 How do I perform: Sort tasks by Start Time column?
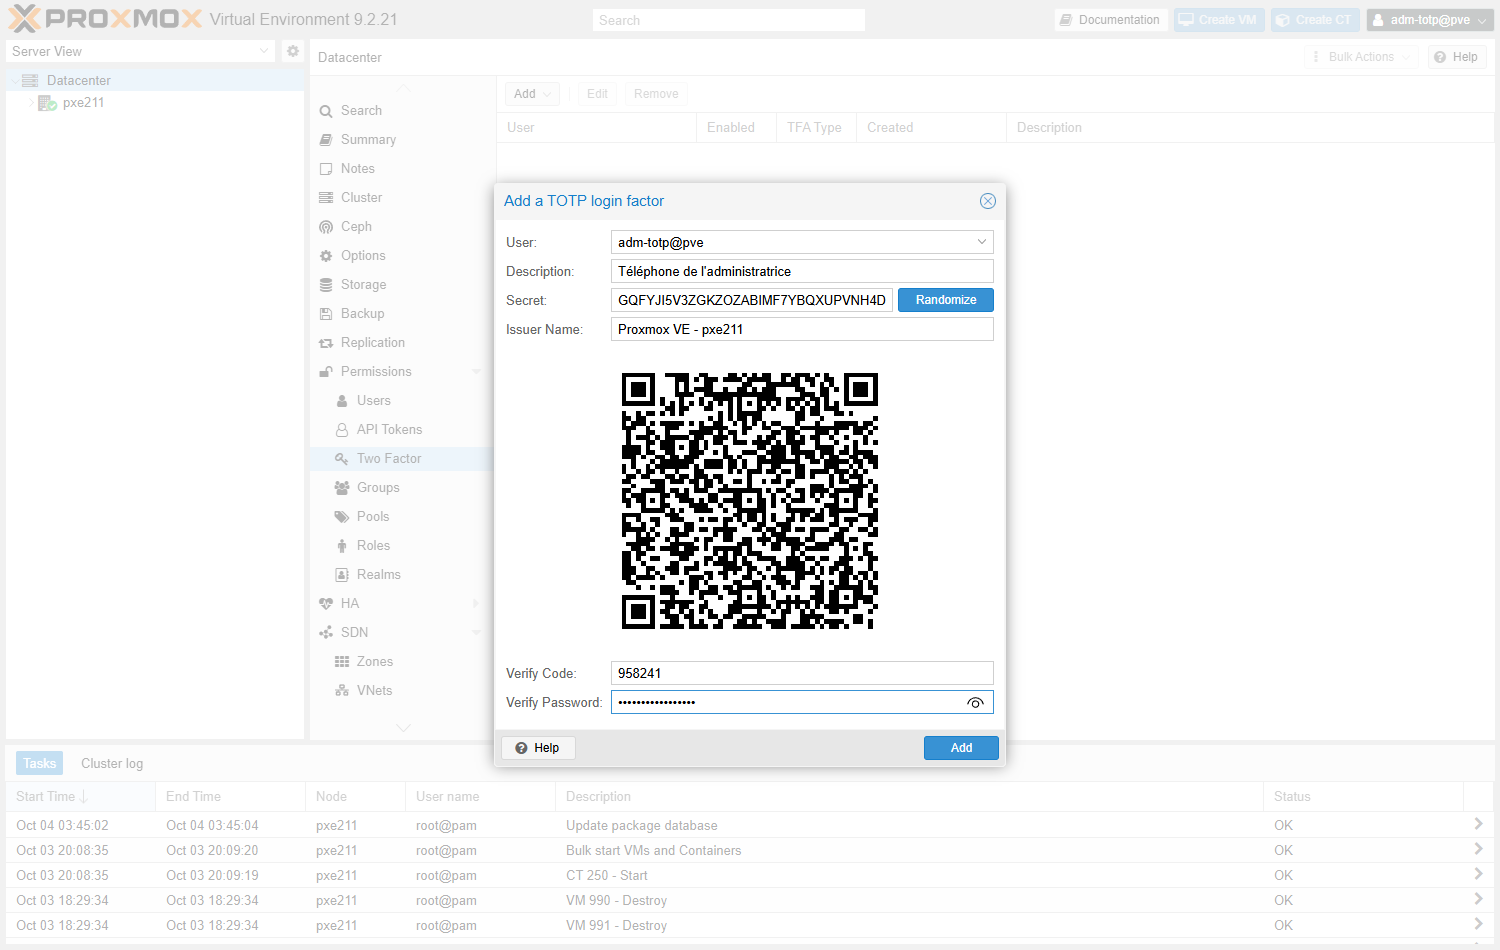click(80, 797)
